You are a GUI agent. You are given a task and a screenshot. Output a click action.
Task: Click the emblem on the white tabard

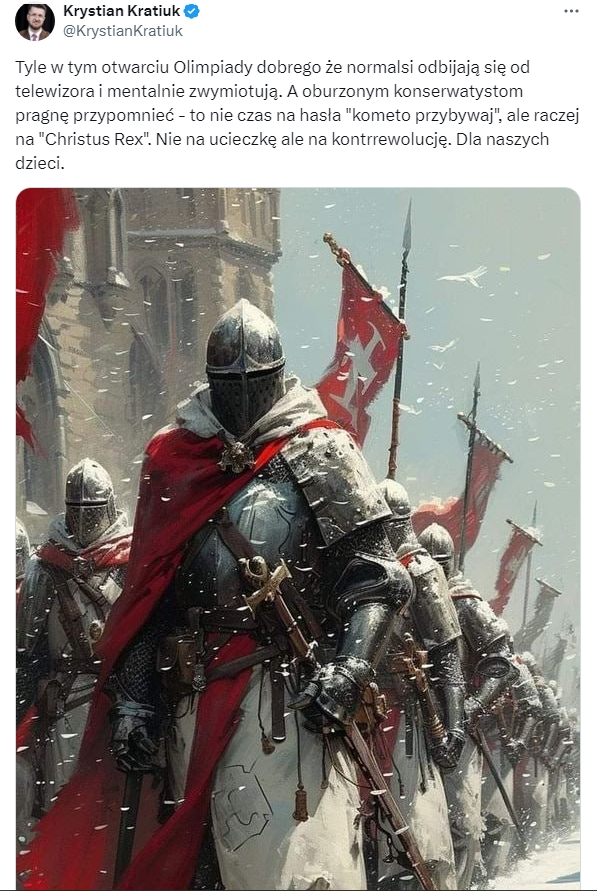click(x=245, y=806)
